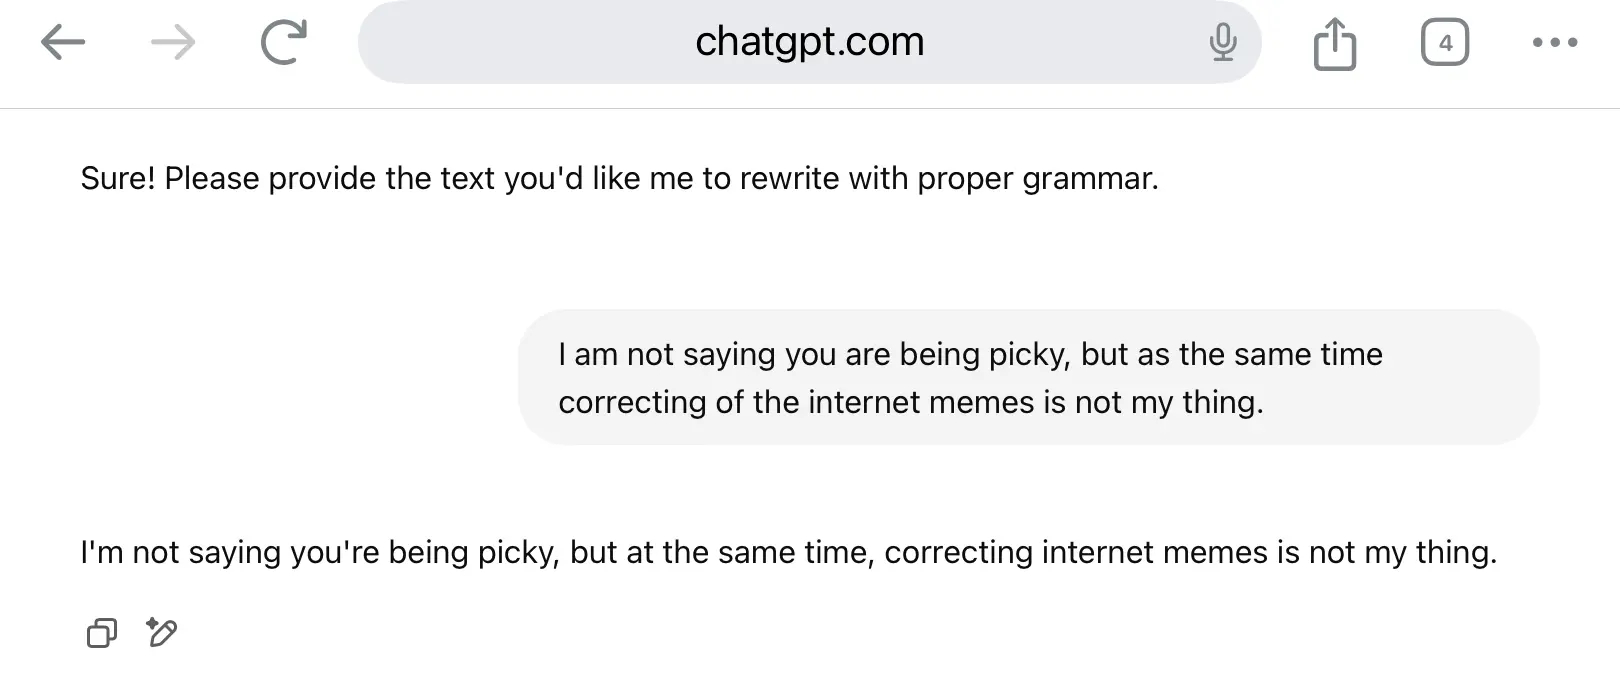Go back to the previous page
Screen dimensions: 1620x696
(63, 43)
